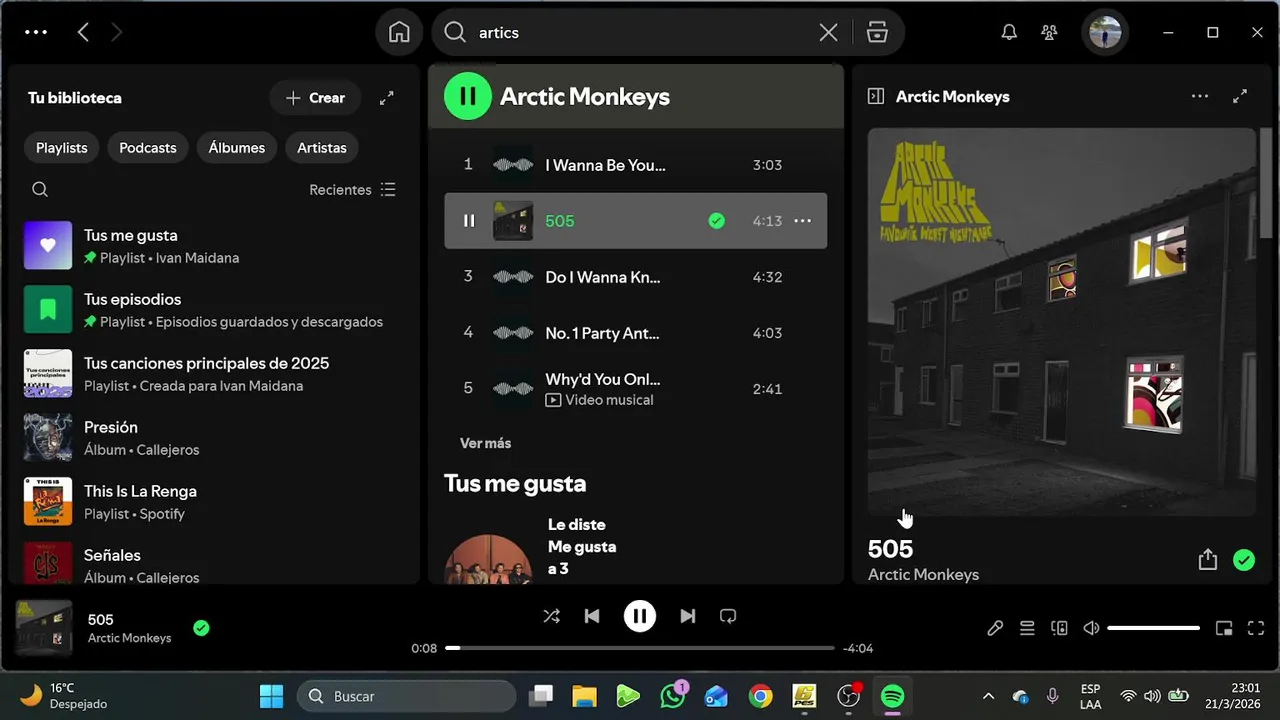Viewport: 1280px width, 720px height.
Task: Filter library by Álbumes
Action: 237,147
